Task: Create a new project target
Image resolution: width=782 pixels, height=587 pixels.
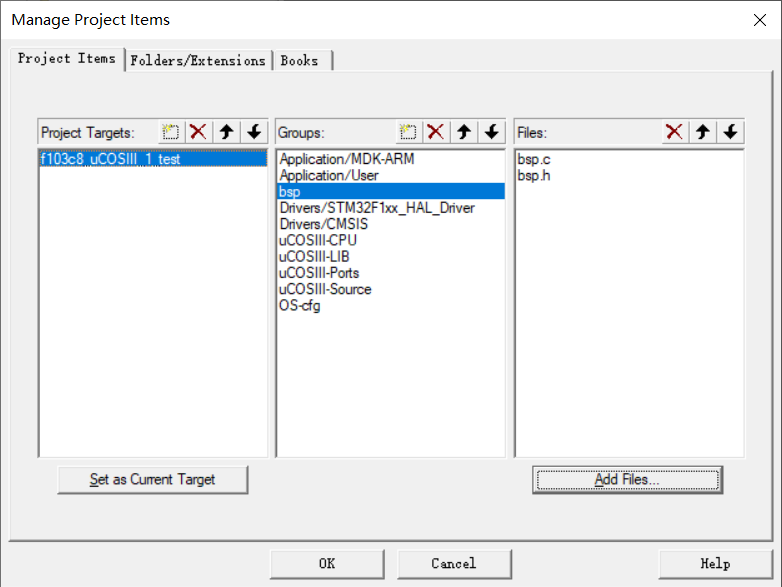Action: tap(171, 132)
